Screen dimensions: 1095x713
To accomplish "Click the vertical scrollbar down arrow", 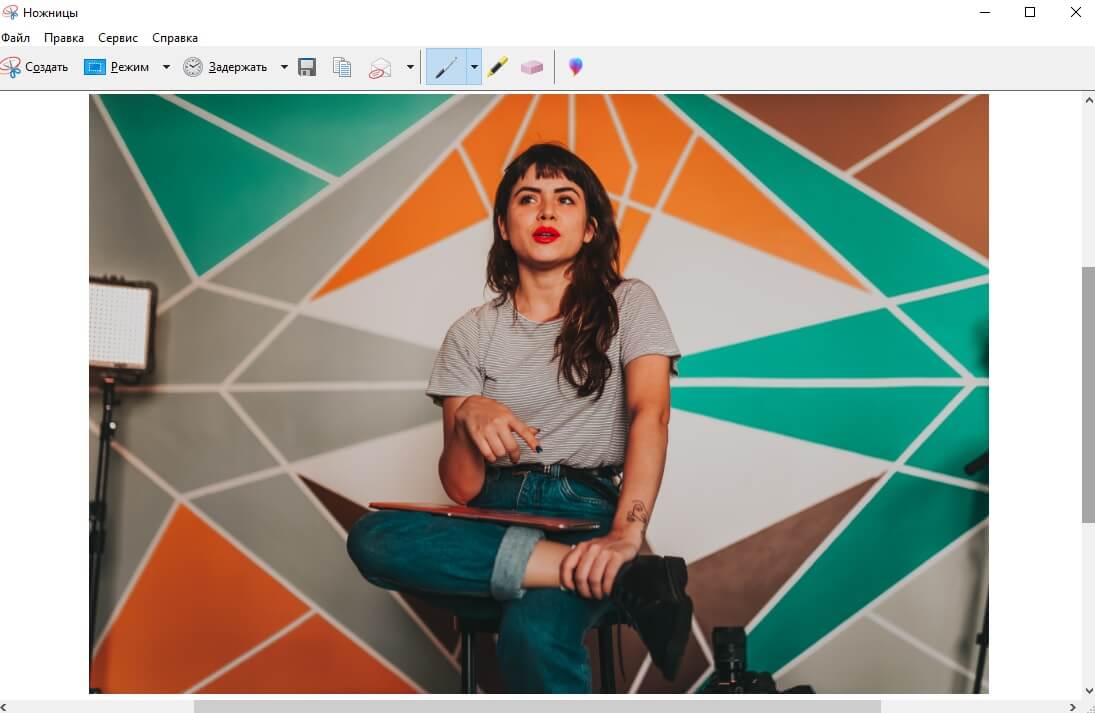I will (1088, 690).
